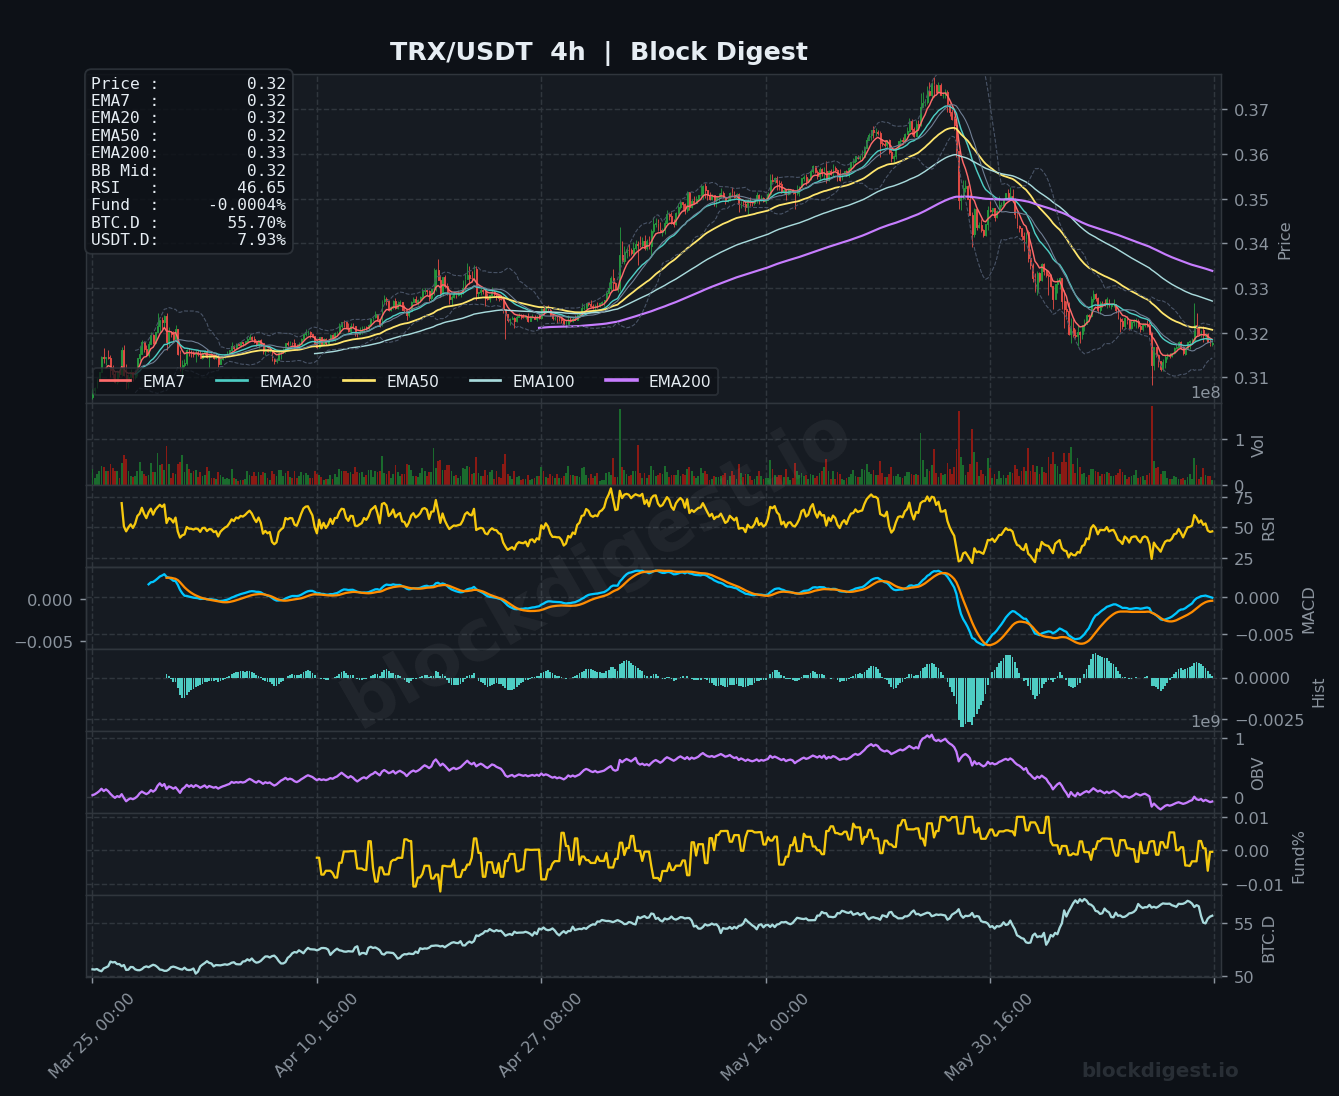This screenshot has height=1096, width=1339.
Task: Click the Fund% axis label
Action: pos(1298,857)
